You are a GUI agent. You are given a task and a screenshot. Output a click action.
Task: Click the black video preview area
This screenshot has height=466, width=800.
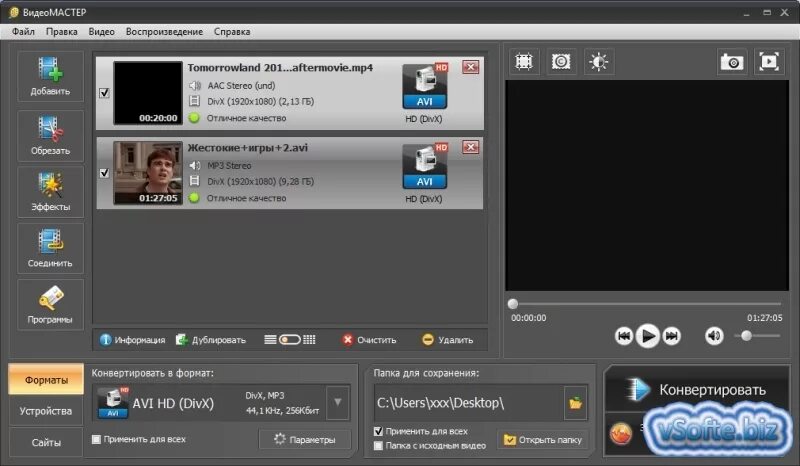pos(646,185)
